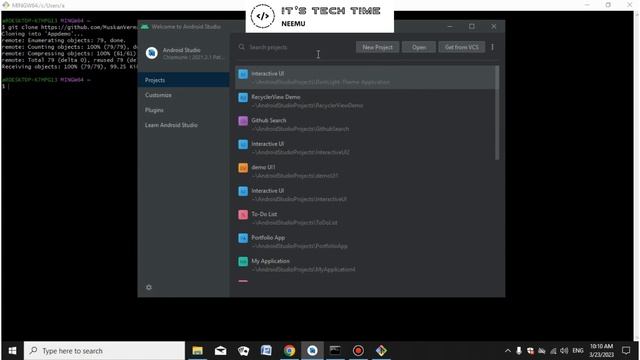Open the notification center icon
This screenshot has height=360, width=640.
626,351
